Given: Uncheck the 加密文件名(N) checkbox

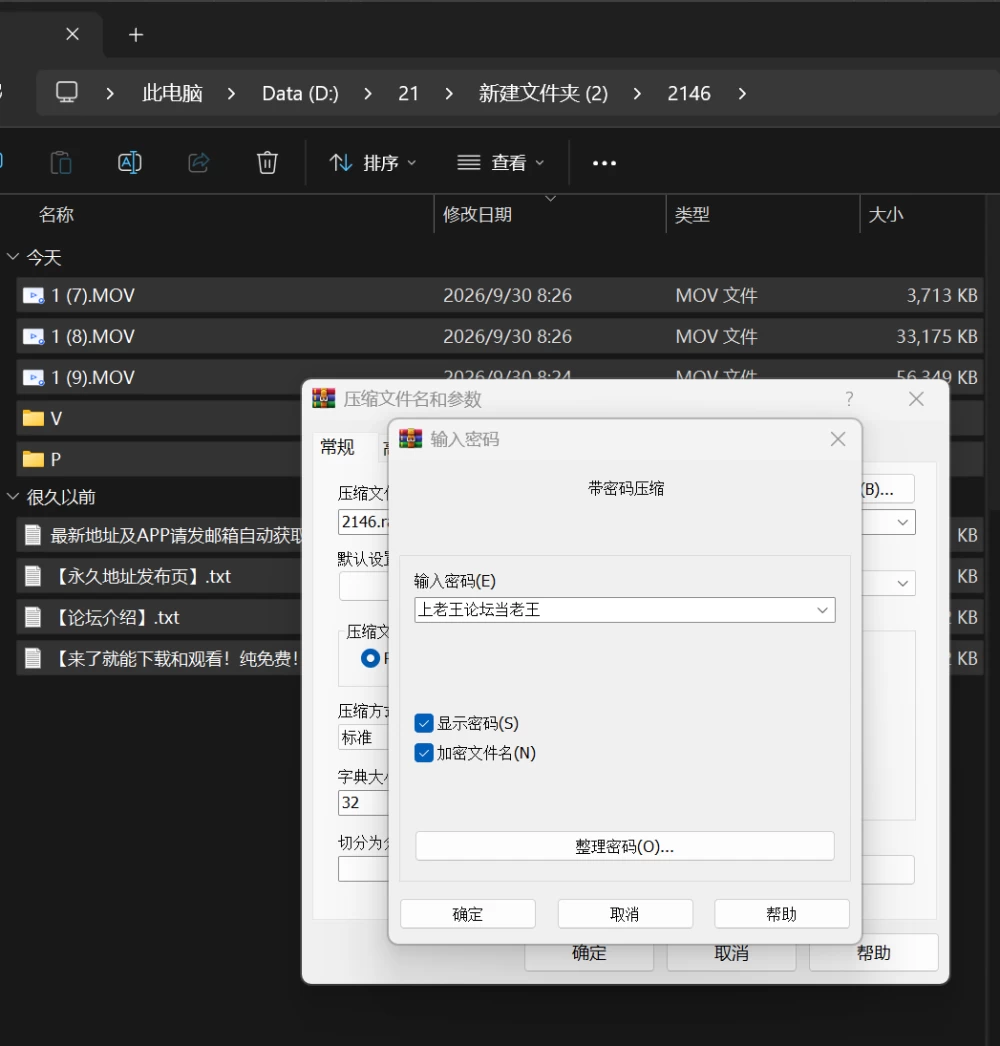Looking at the screenshot, I should tap(424, 753).
